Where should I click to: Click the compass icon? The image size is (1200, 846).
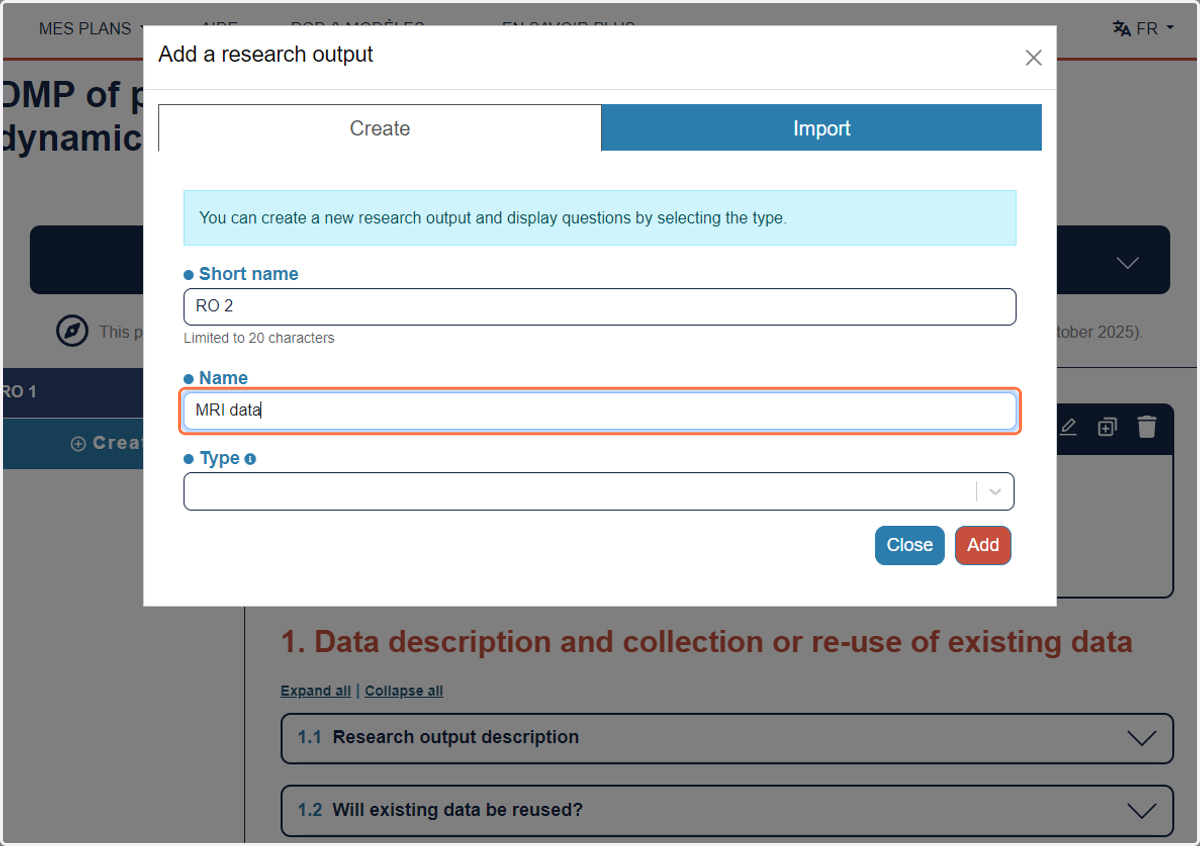pos(72,331)
